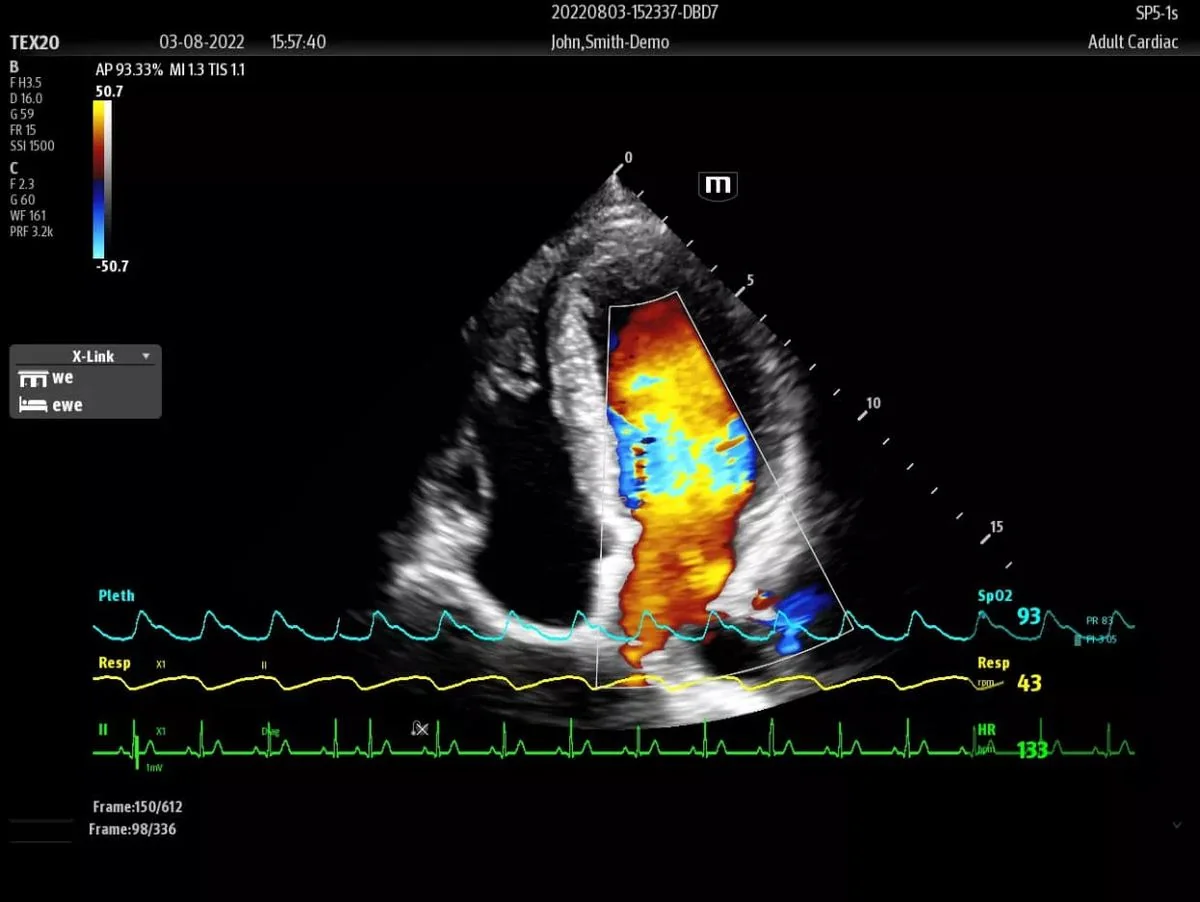This screenshot has height=902, width=1200.
Task: Click depth scale marker '15'
Action: pyautogui.click(x=996, y=527)
